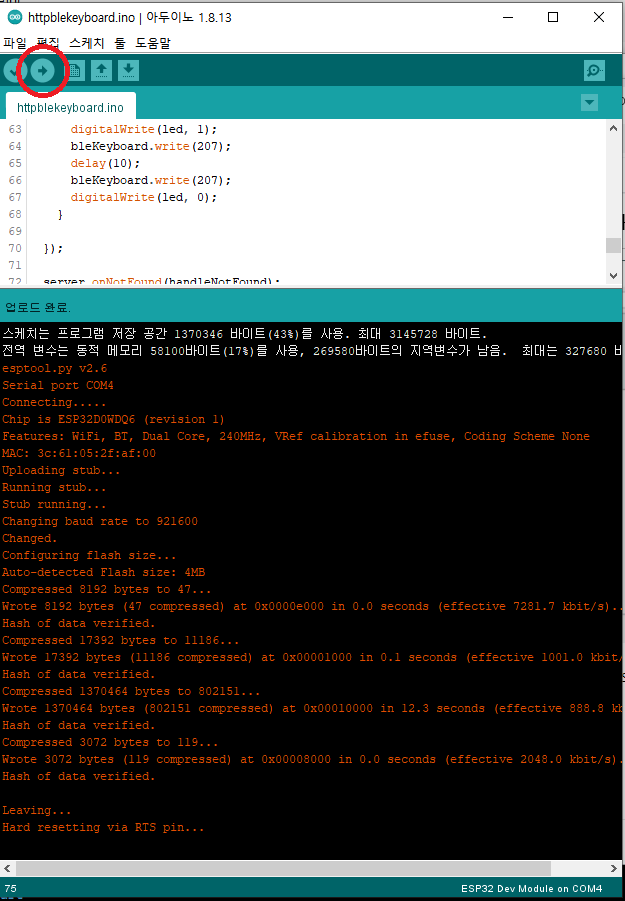Click the MAC address console line
Viewport: 625px width, 901px height.
[79, 453]
